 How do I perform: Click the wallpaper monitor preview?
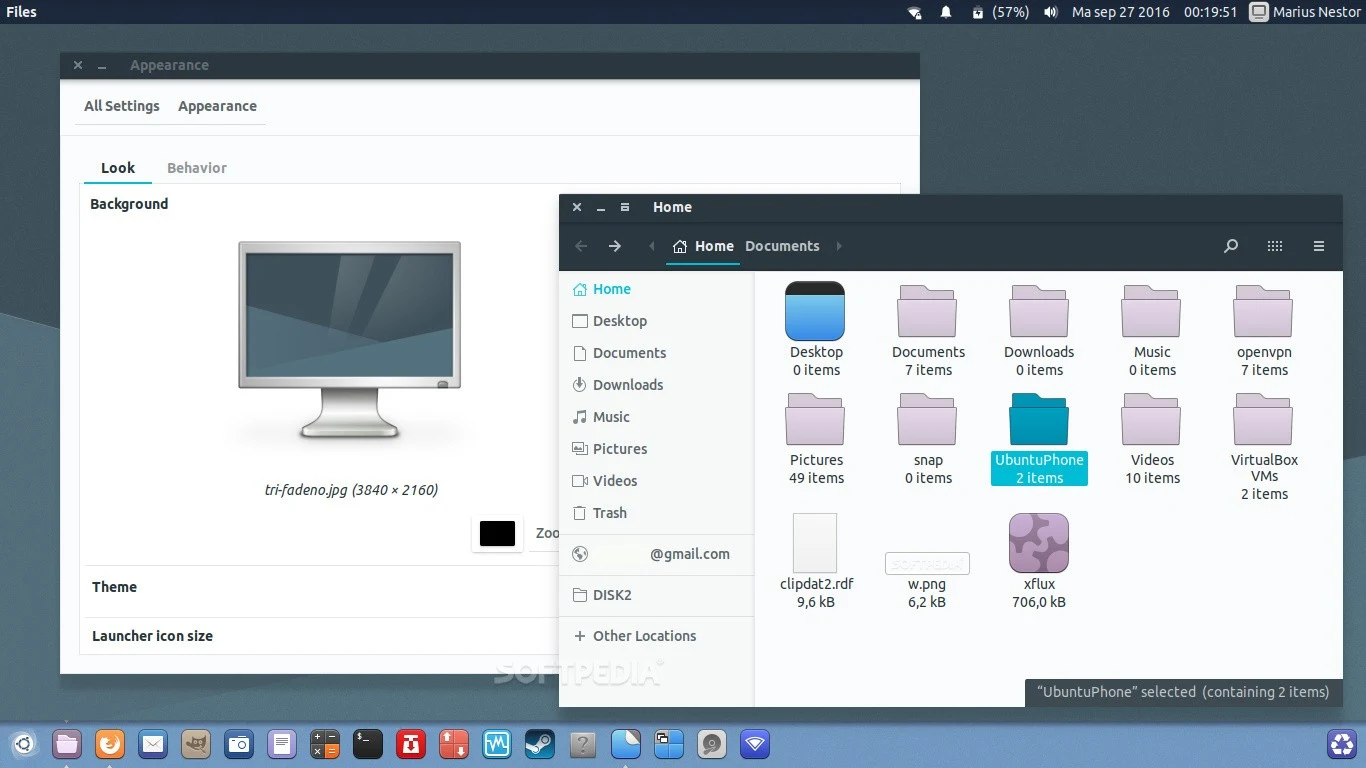point(350,340)
